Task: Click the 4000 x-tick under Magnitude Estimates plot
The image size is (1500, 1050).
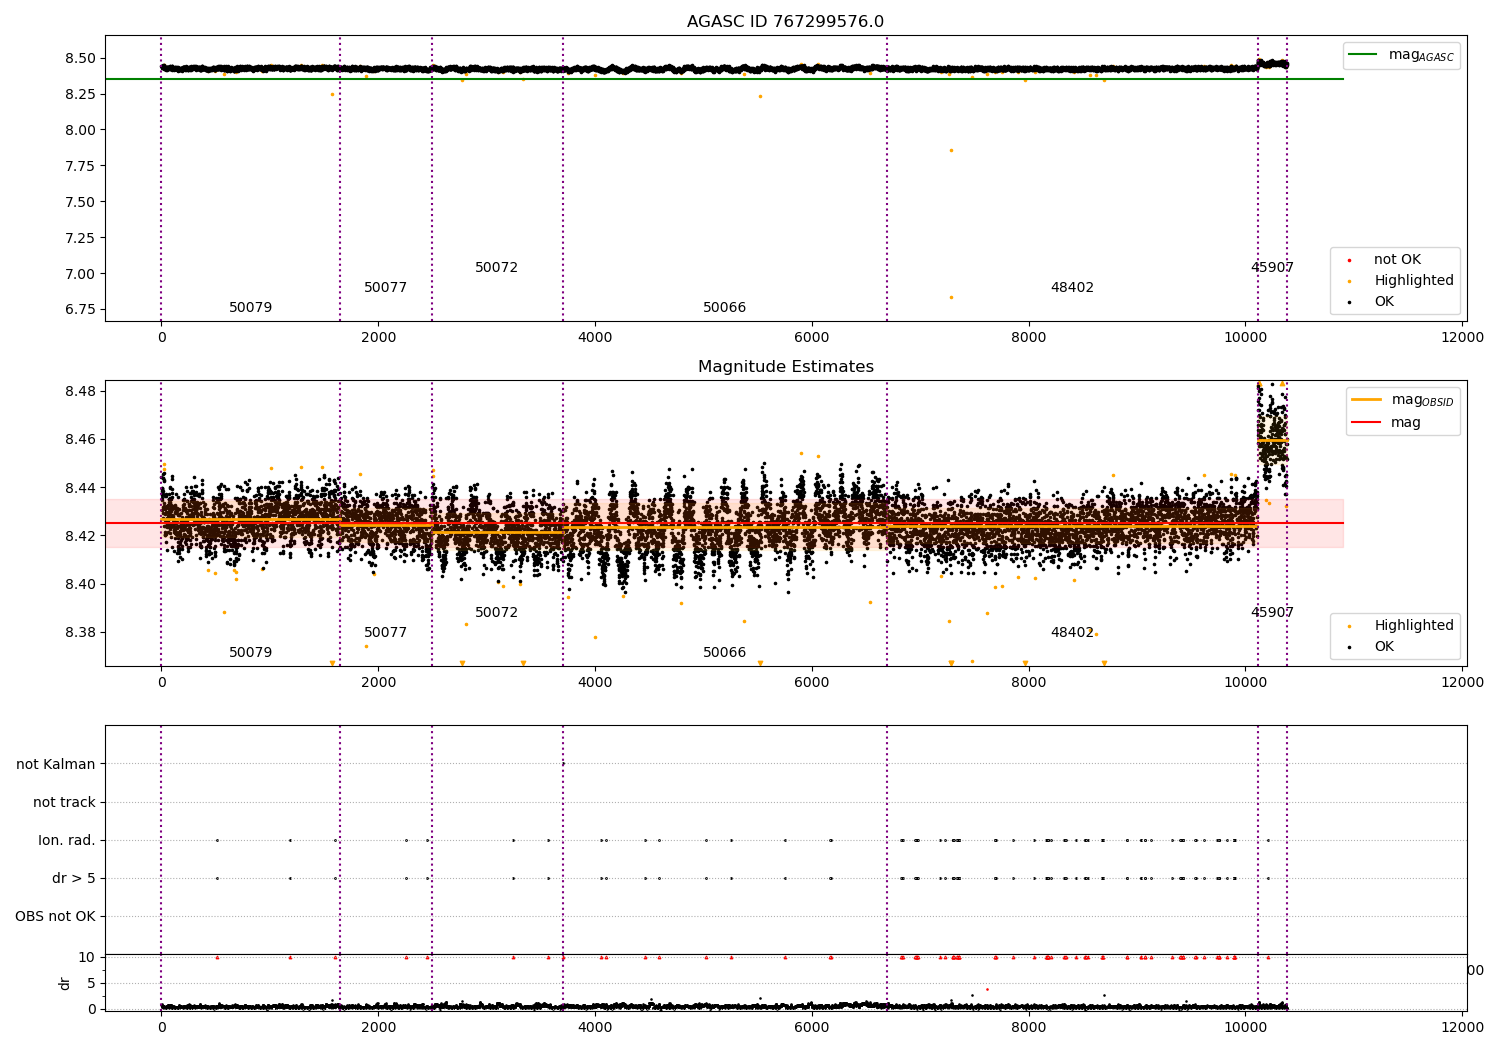Action: 595,683
